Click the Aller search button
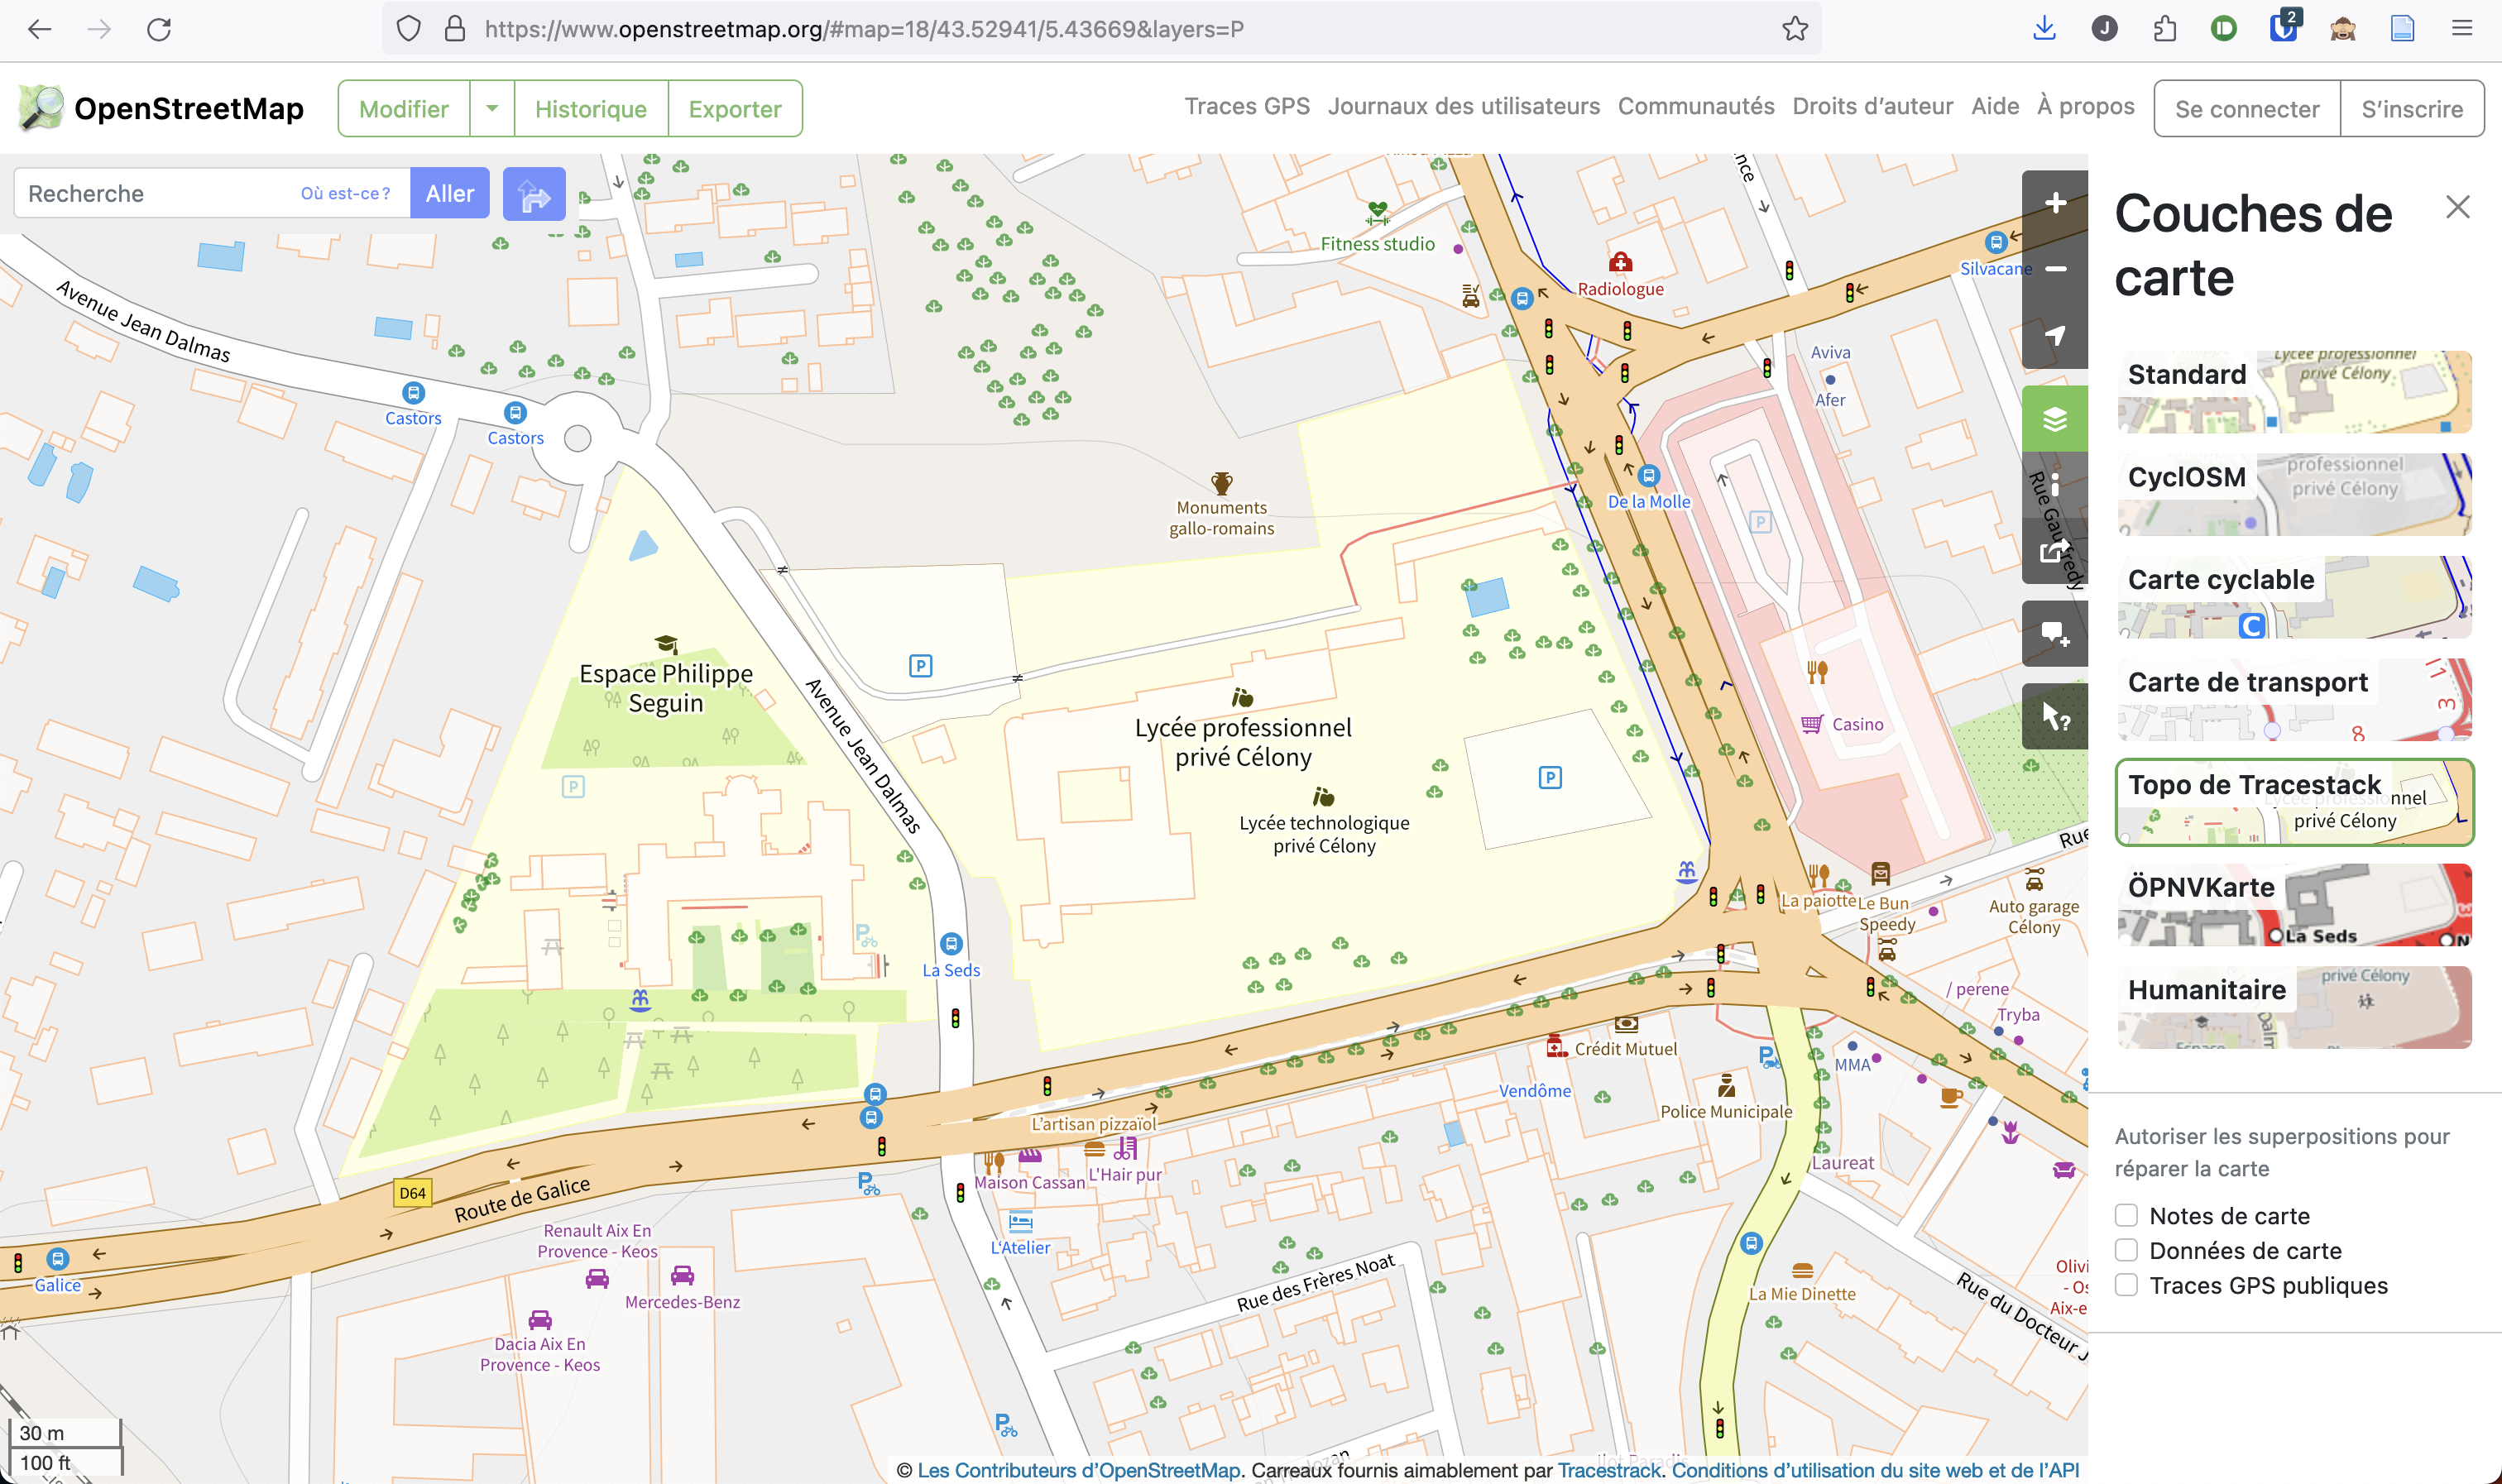 point(450,194)
